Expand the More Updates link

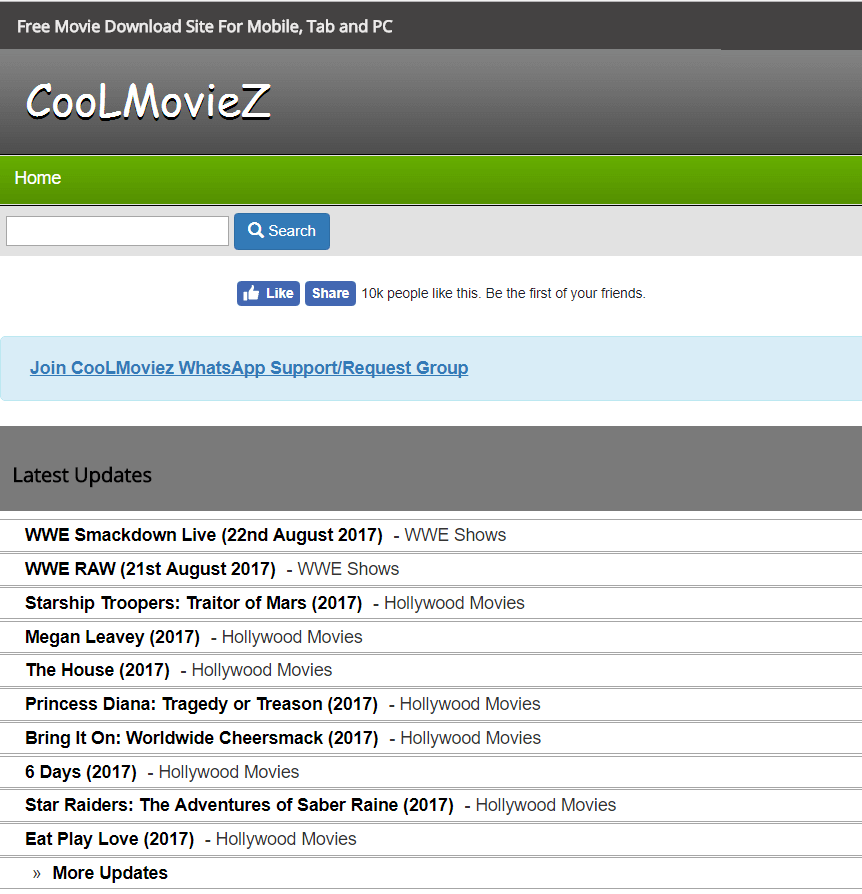coord(110,873)
